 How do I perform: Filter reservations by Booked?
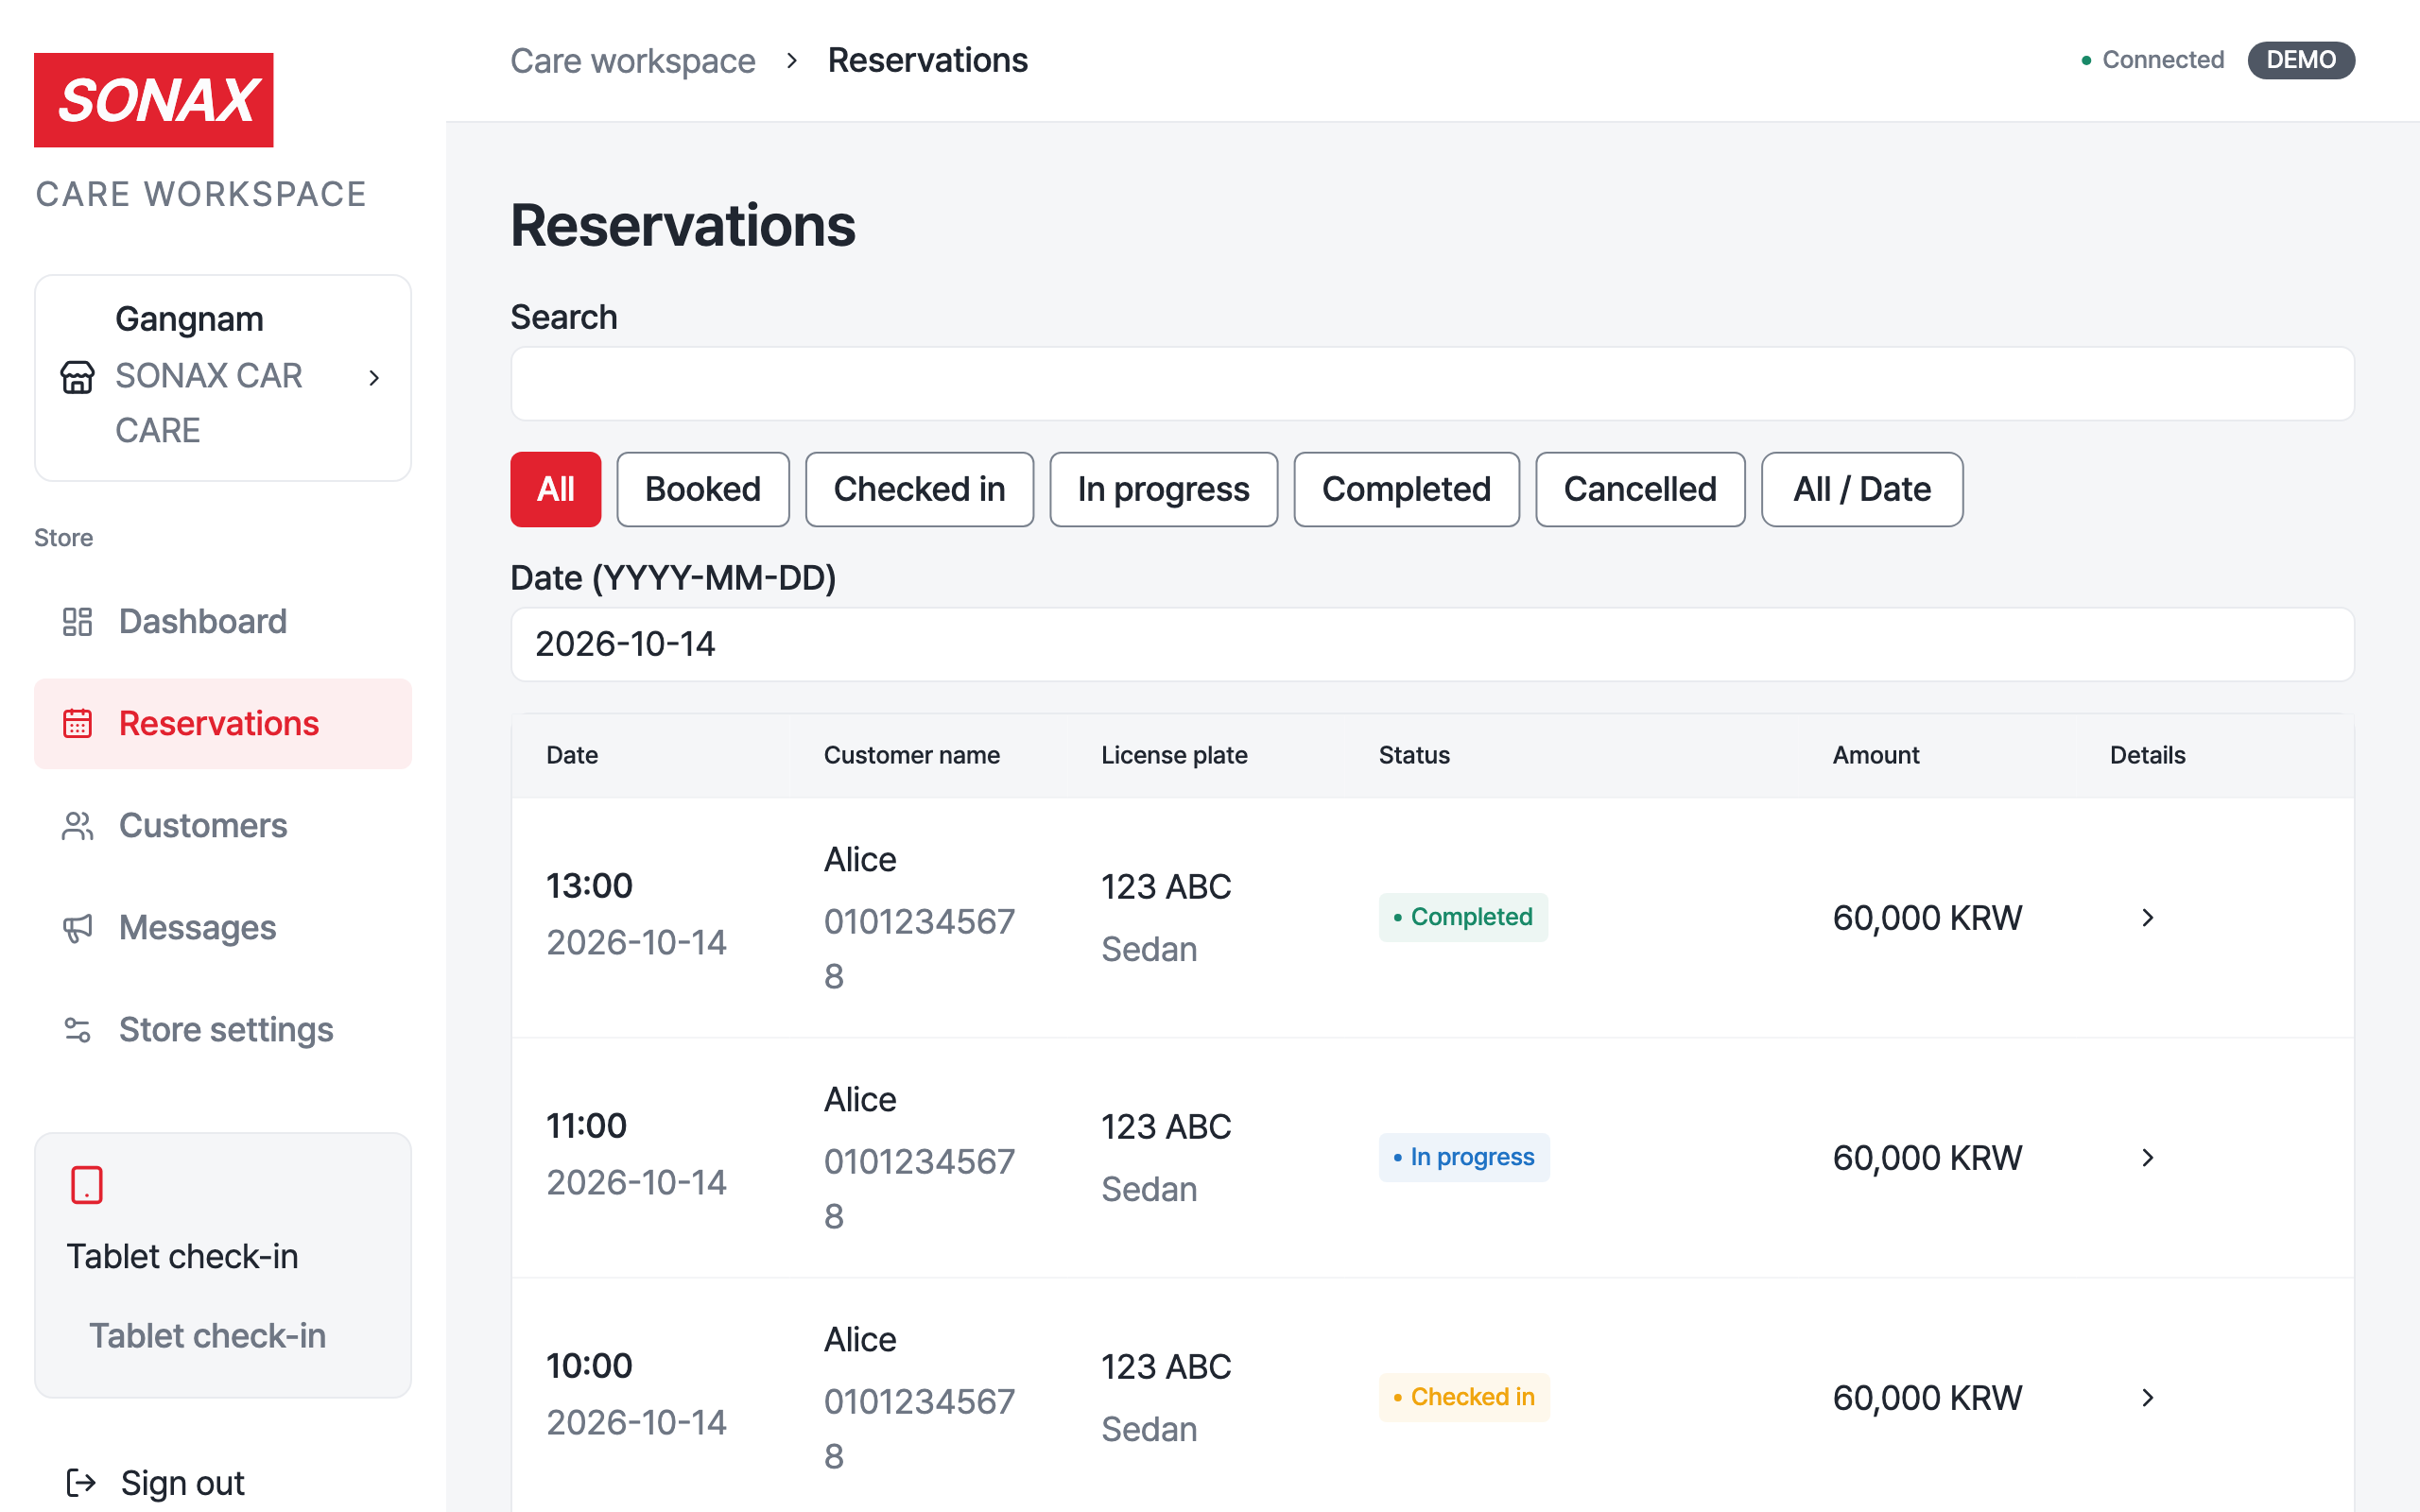pos(703,489)
